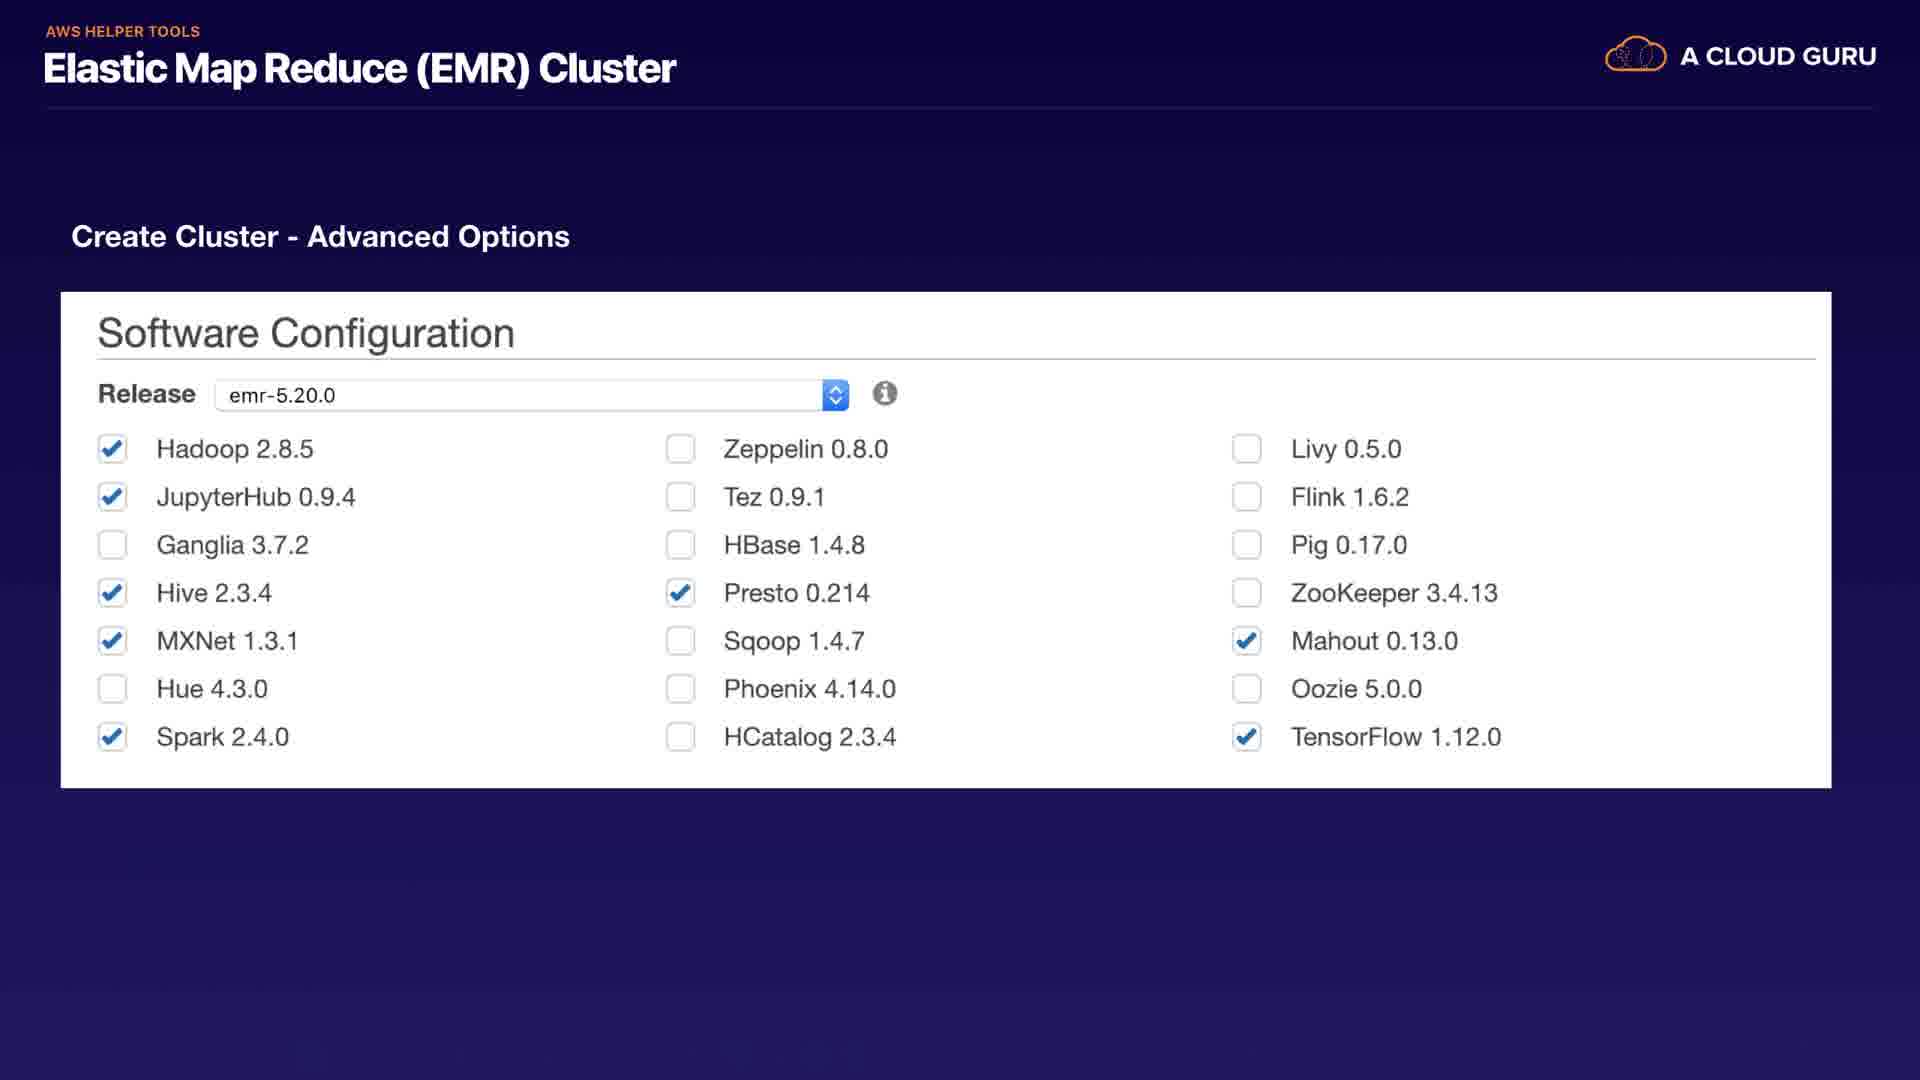1920x1080 pixels.
Task: Click the info icon beside Release
Action: click(884, 394)
